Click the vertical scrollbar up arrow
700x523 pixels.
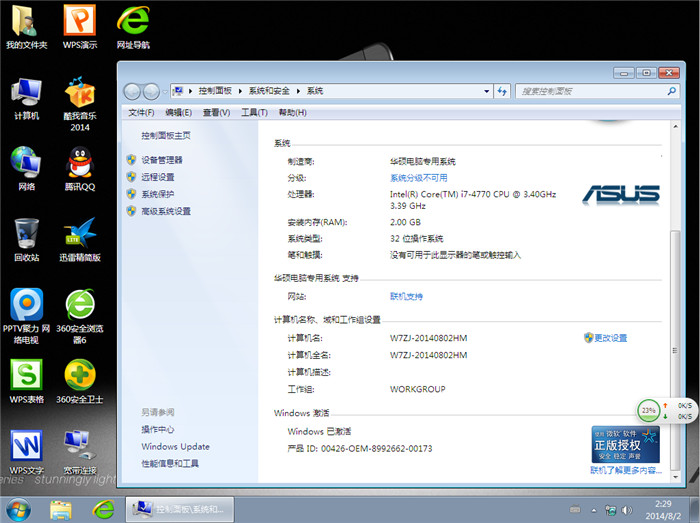(x=675, y=127)
